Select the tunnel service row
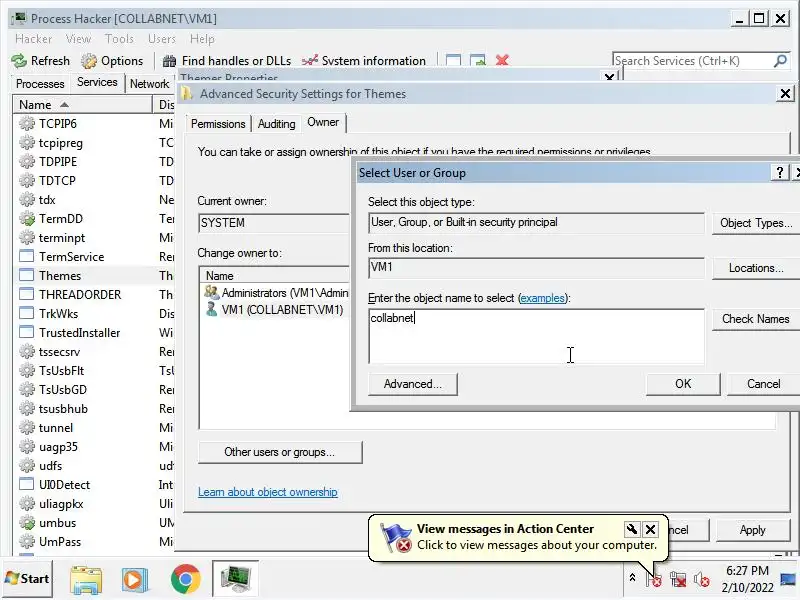The width and height of the screenshot is (800, 600). 93,428
